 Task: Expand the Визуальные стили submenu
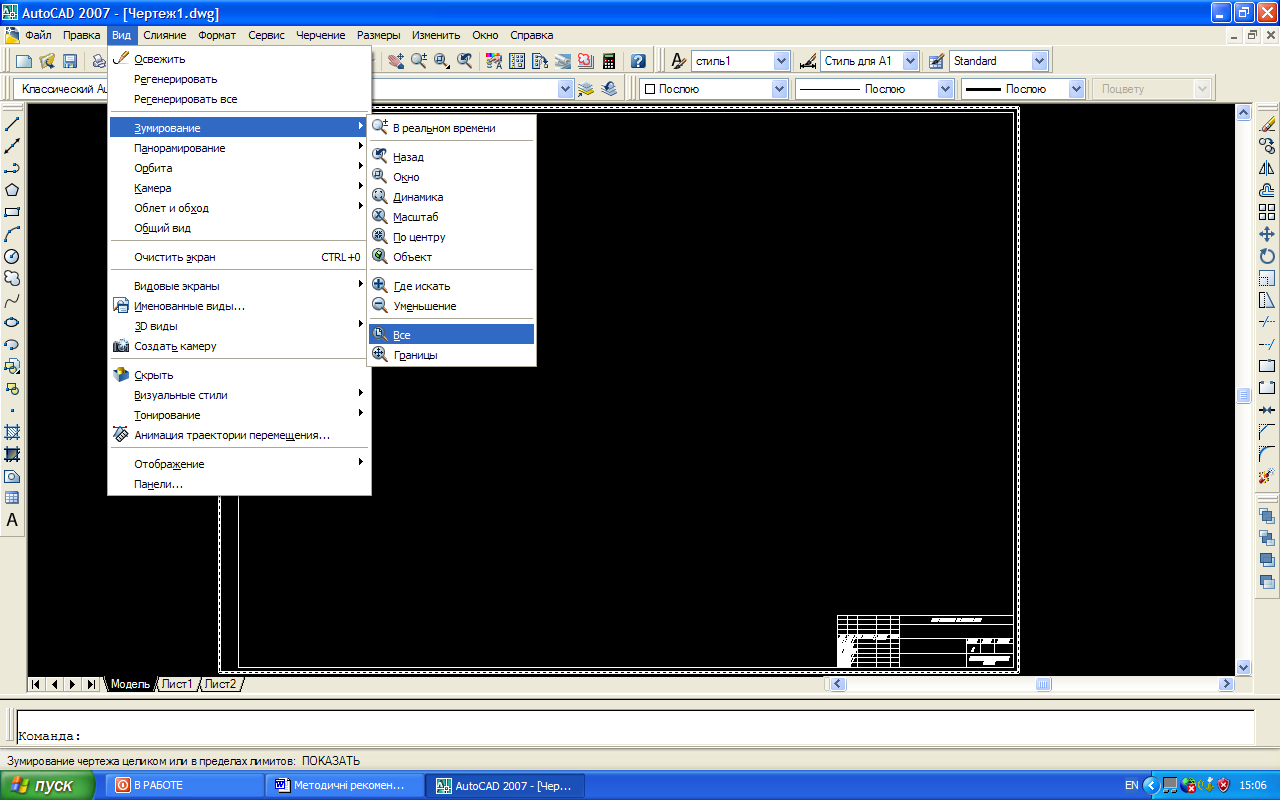240,395
